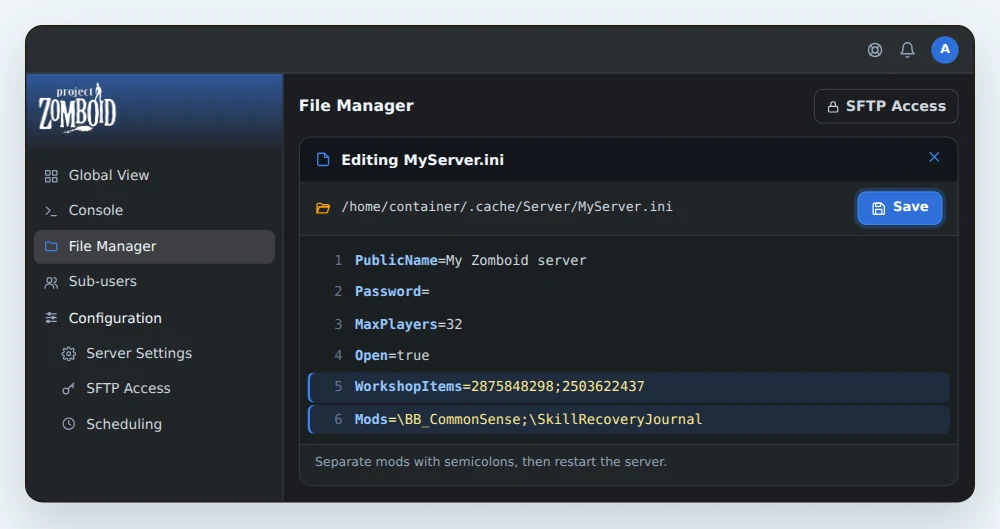Click the key icon beside SFTP Access
Image resolution: width=1000 pixels, height=529 pixels.
coord(69,389)
